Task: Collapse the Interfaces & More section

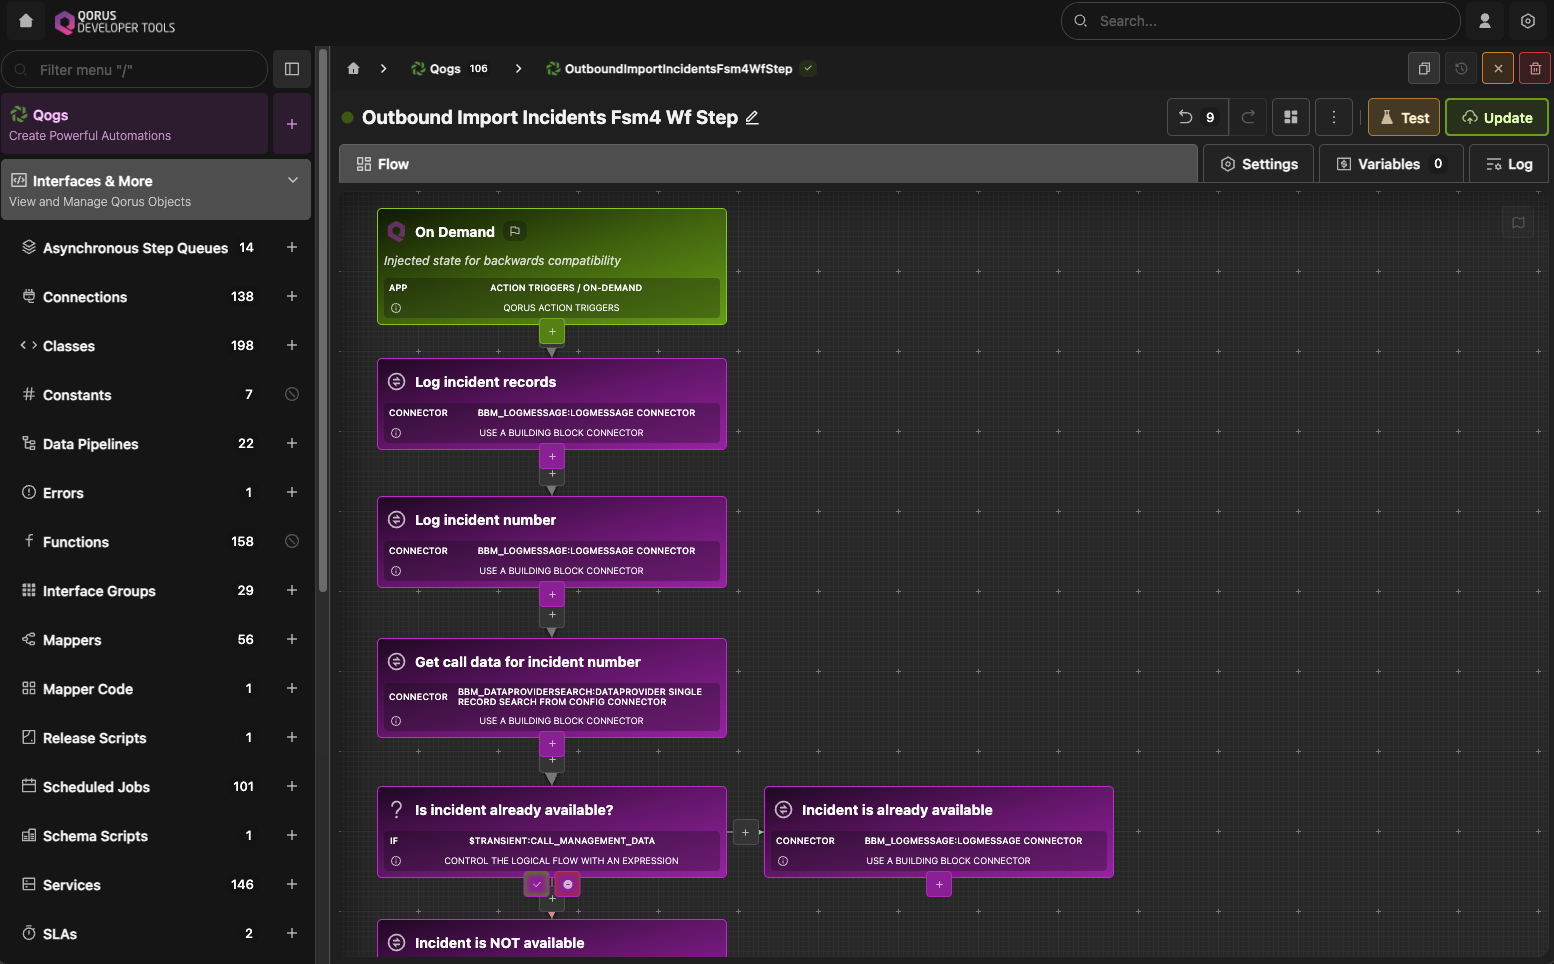Action: pyautogui.click(x=293, y=180)
